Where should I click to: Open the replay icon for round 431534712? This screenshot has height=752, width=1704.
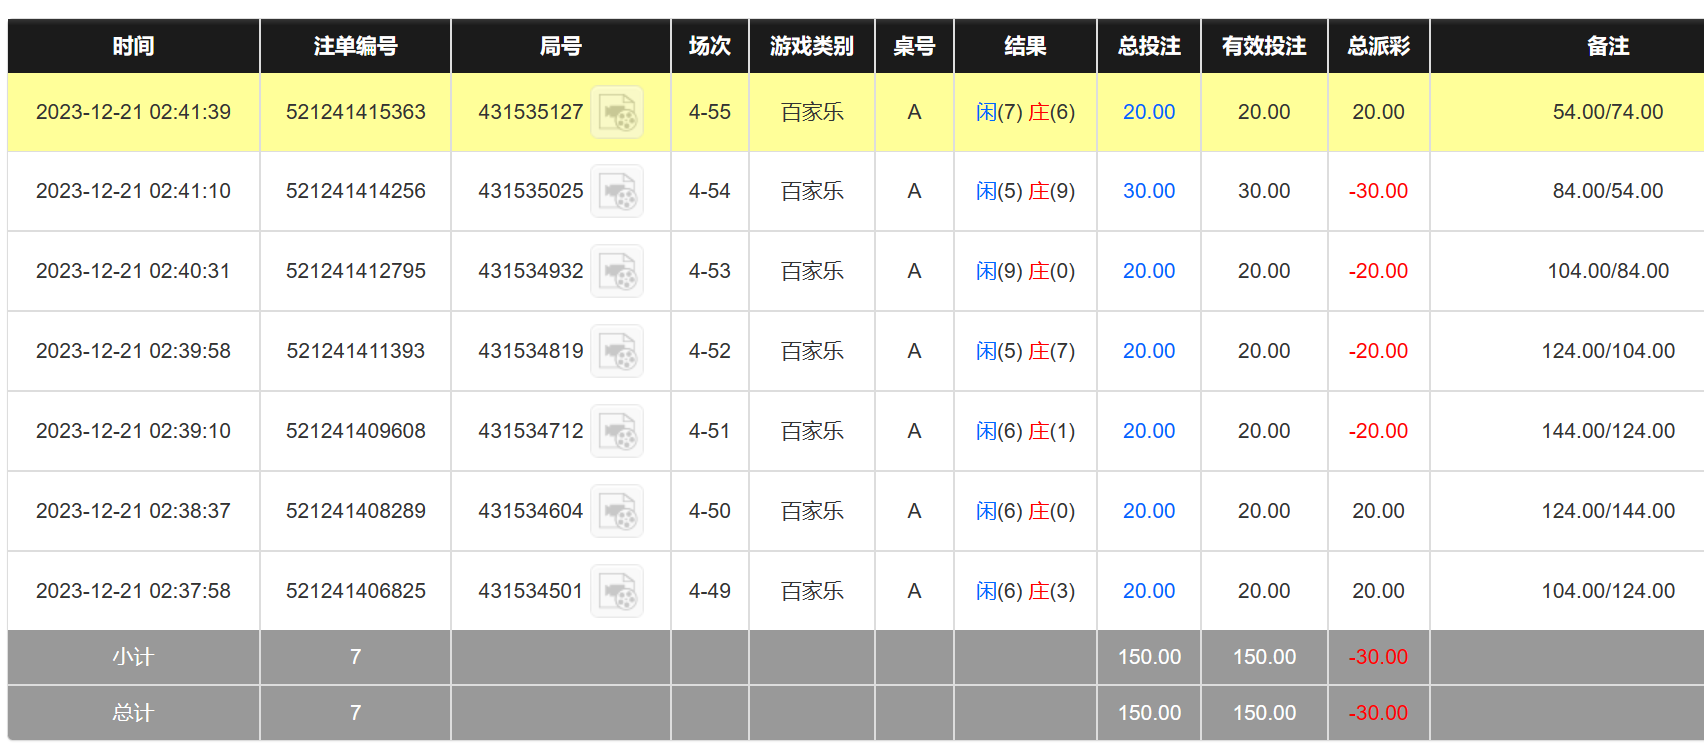click(x=617, y=431)
